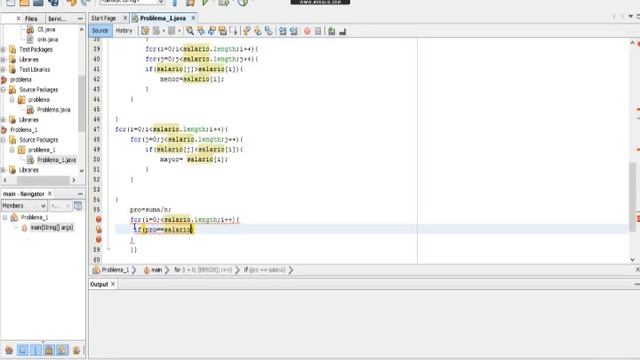Click the Last Edit toolbar icon
Viewport: 640px width, 360px height.
tap(145, 31)
